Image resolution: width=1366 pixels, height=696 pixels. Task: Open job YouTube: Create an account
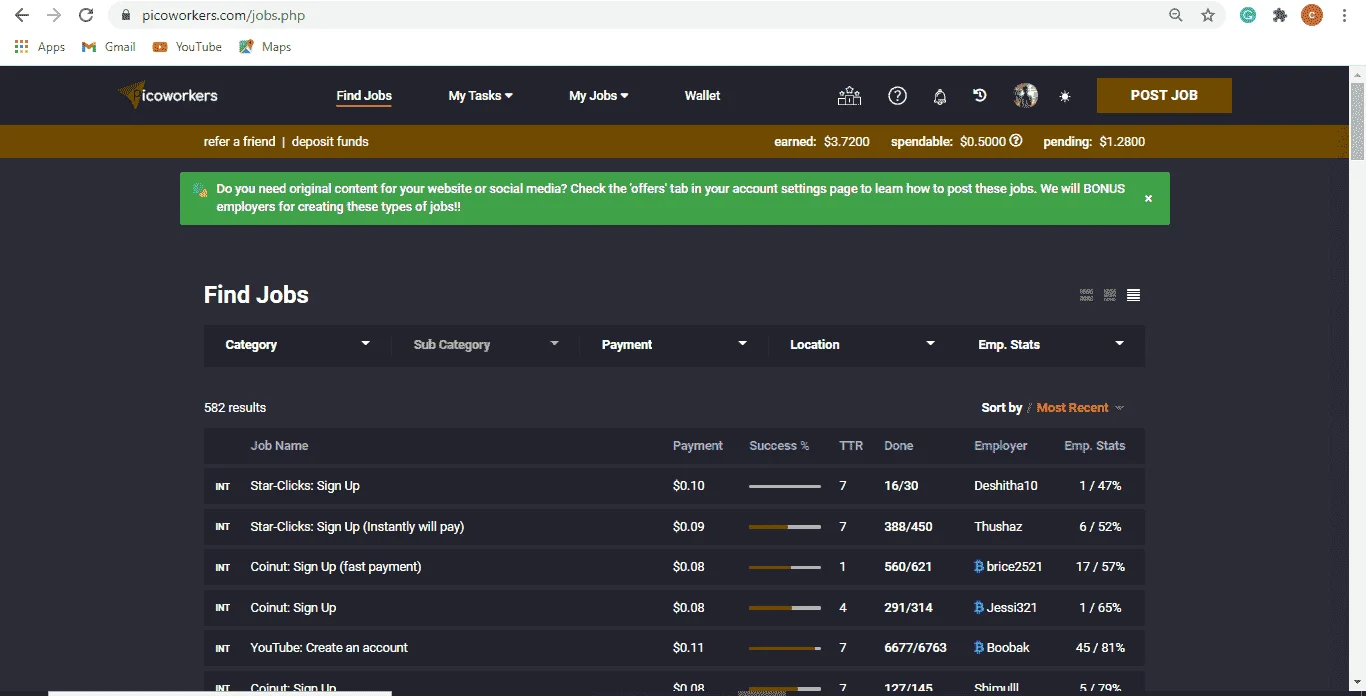(329, 647)
